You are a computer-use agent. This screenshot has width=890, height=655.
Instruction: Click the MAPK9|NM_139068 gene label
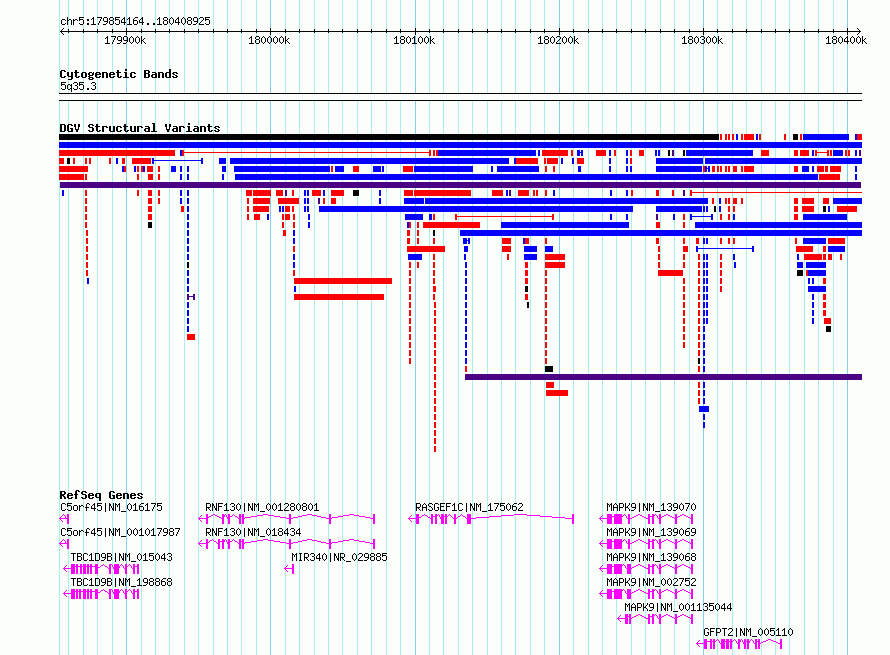click(x=651, y=557)
